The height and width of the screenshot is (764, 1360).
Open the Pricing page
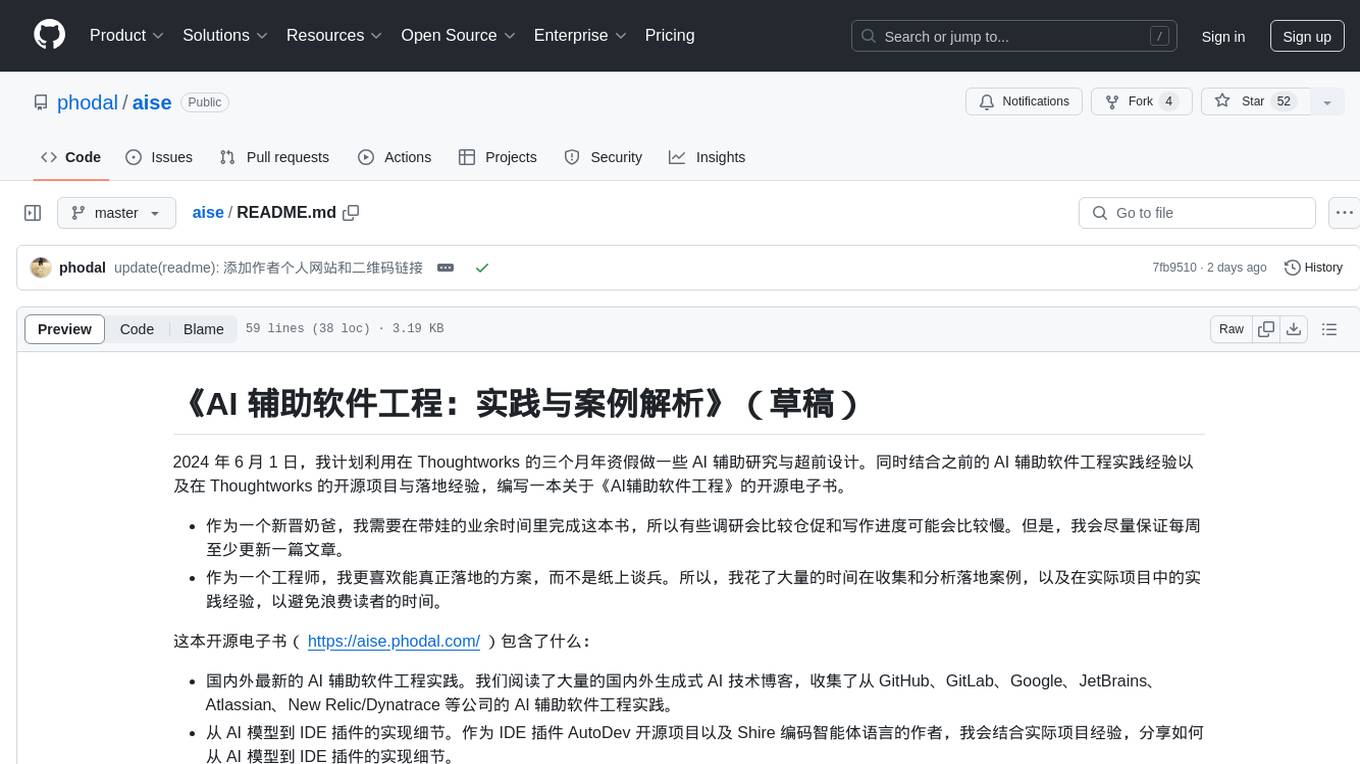[x=670, y=35]
